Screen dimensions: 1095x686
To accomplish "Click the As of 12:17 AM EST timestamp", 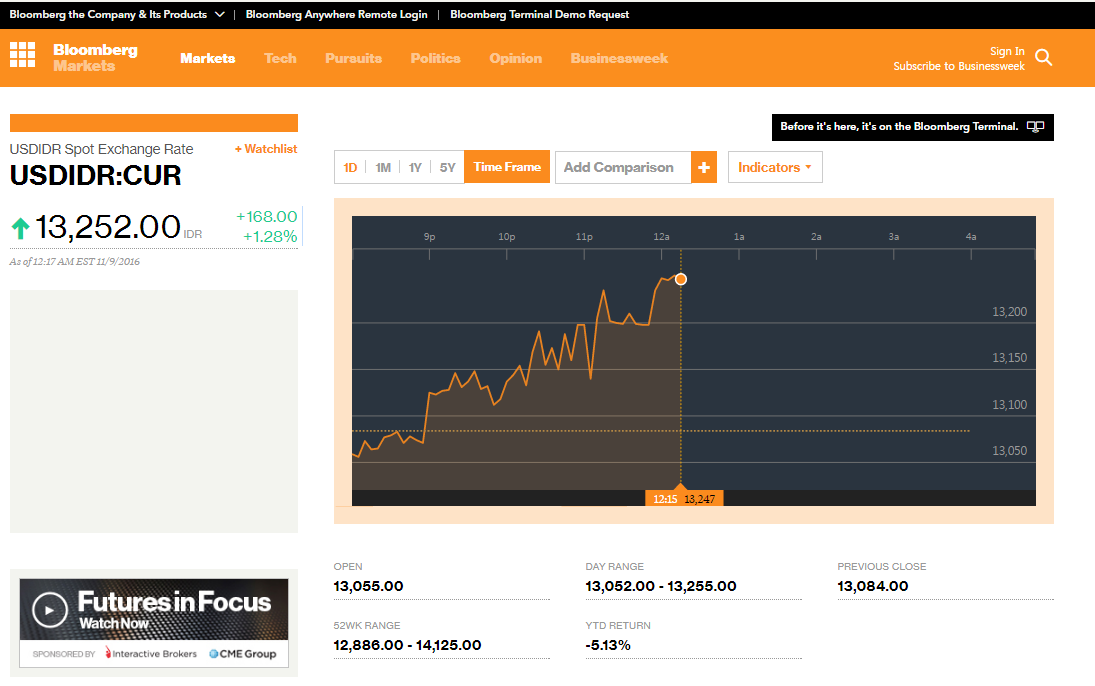I will [x=75, y=262].
